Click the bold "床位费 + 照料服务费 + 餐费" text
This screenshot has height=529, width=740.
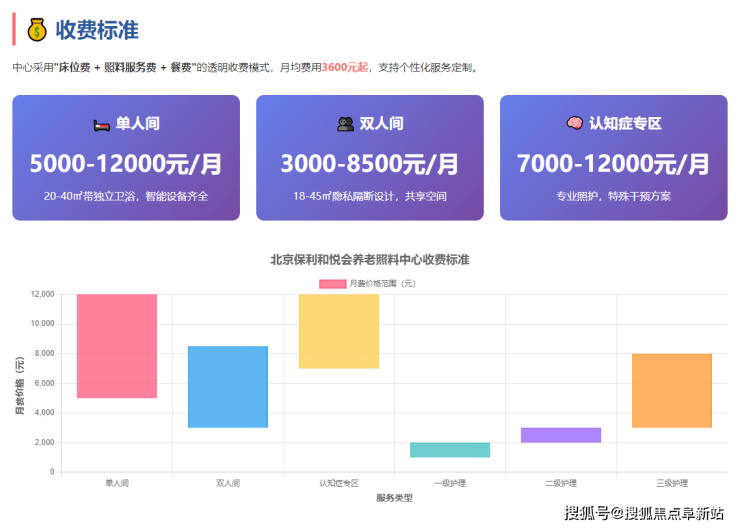tap(125, 67)
